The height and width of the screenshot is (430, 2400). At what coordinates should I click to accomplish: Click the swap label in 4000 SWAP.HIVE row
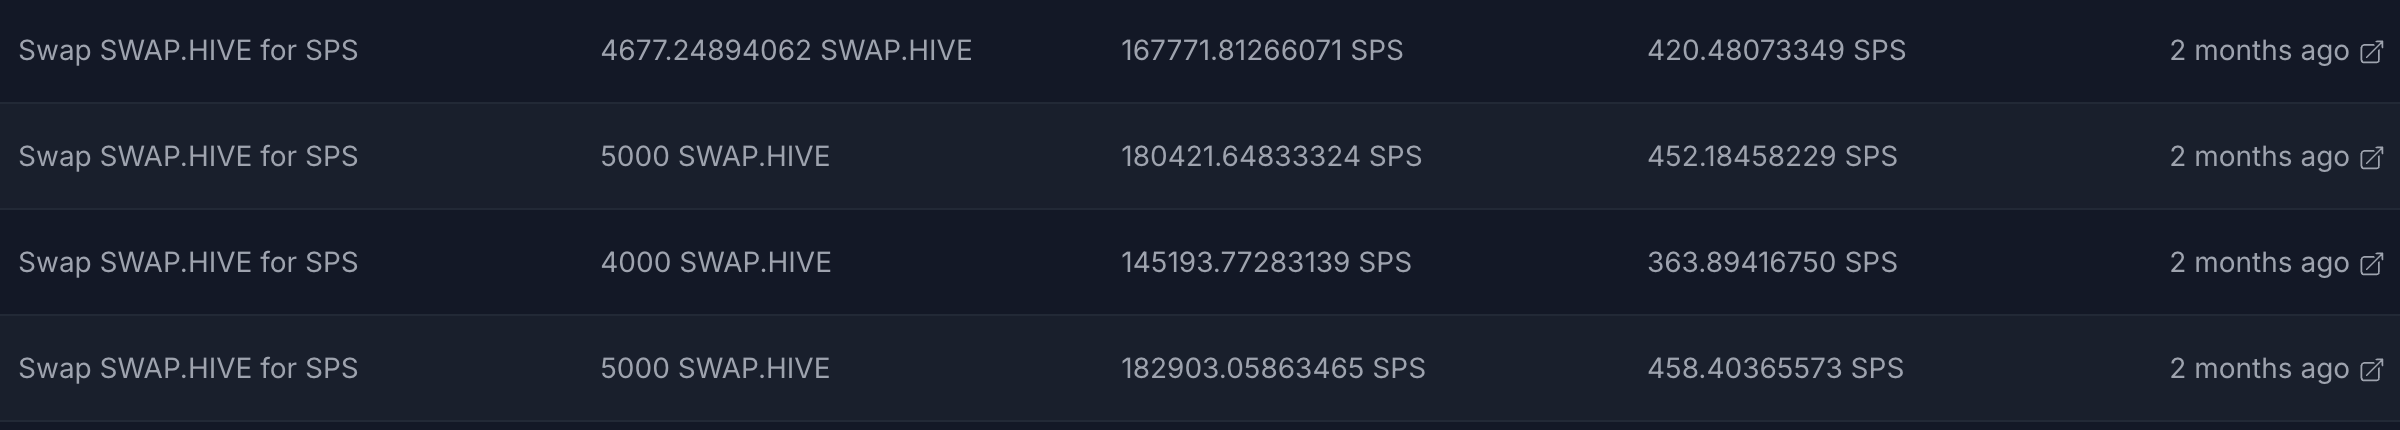188,262
